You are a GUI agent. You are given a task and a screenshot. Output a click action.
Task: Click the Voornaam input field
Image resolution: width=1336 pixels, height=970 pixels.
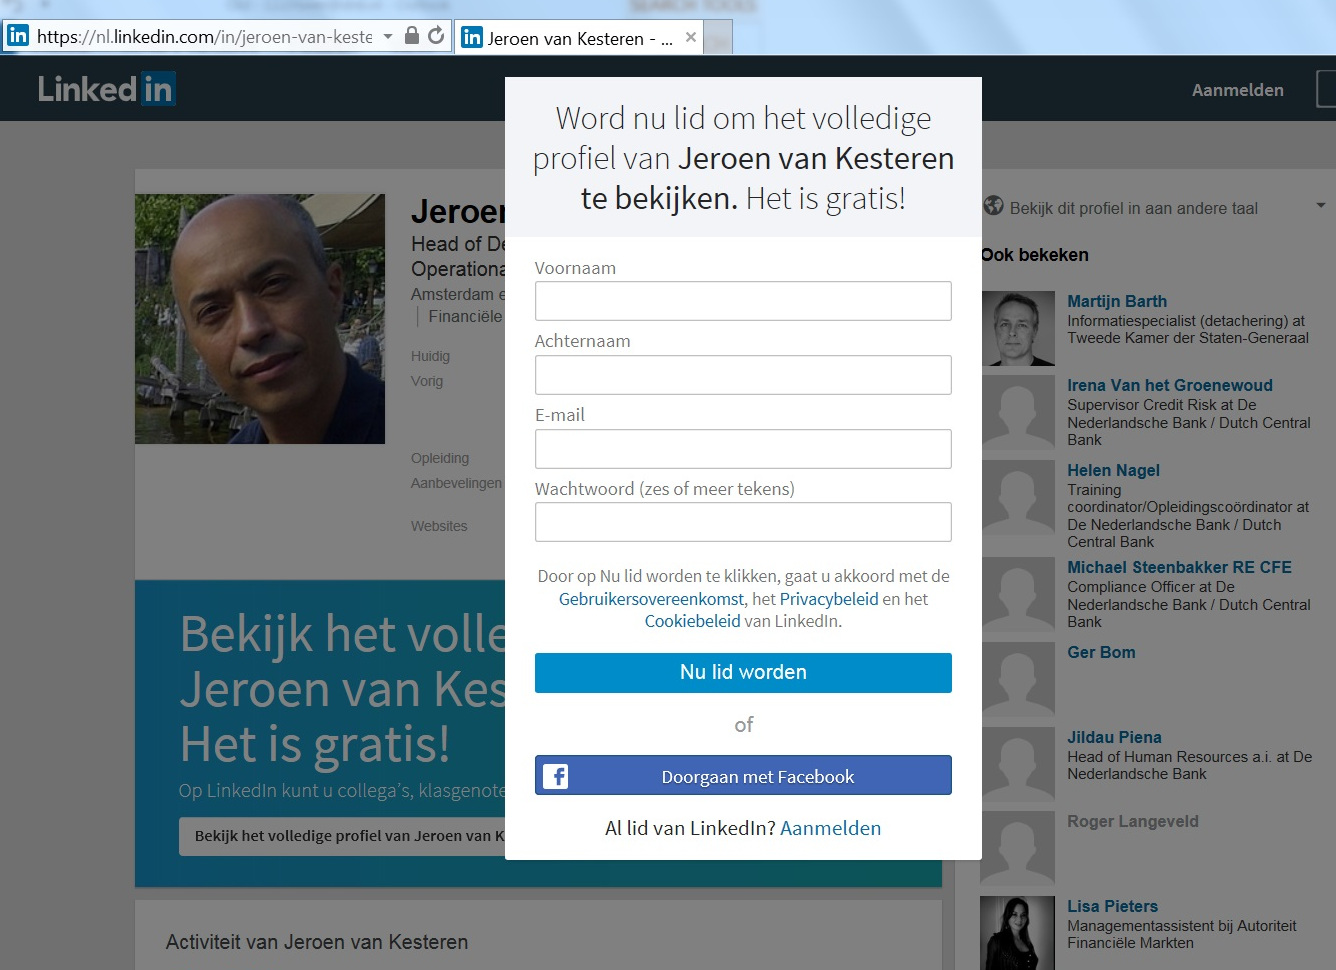click(x=743, y=301)
